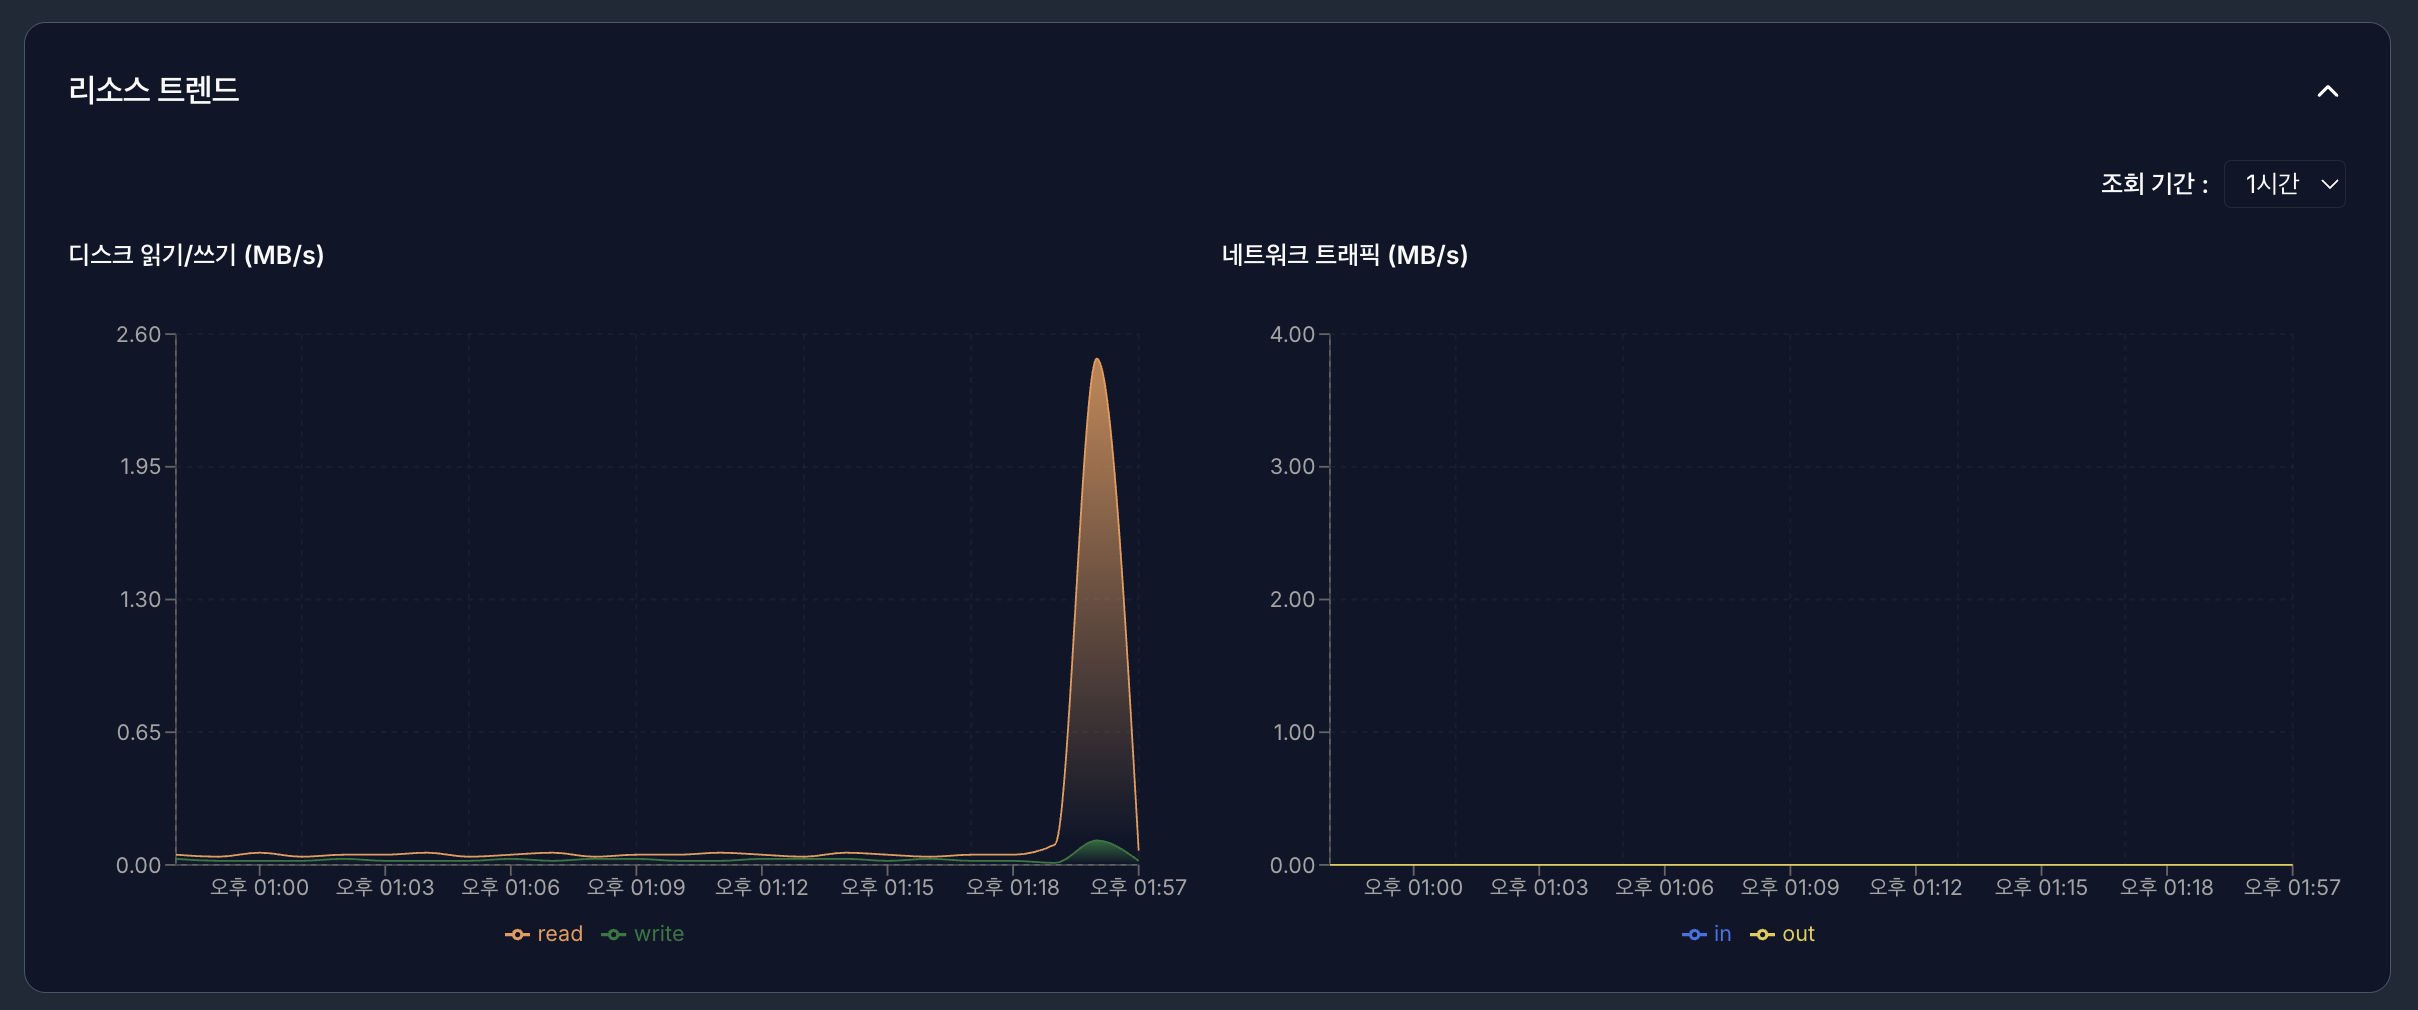Image resolution: width=2418 pixels, height=1010 pixels.
Task: Click the 2.60 label on disk y-axis
Action: click(139, 334)
